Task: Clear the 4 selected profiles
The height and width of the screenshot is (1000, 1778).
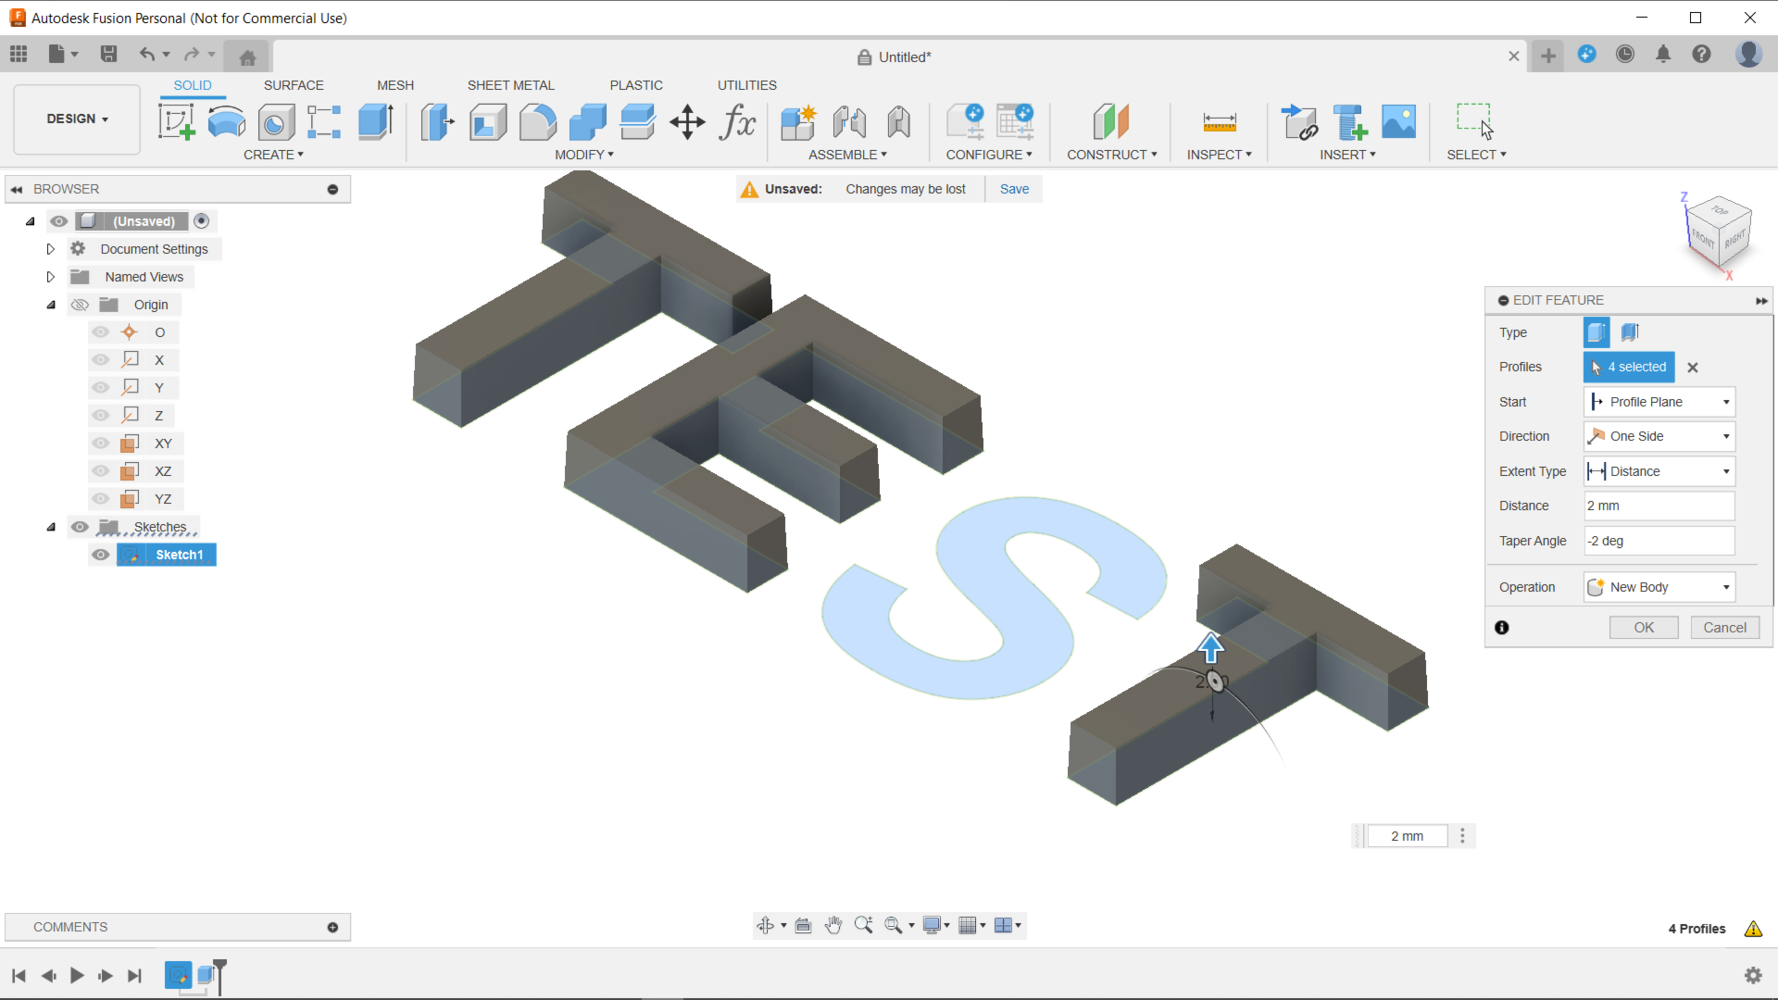Action: (x=1692, y=368)
